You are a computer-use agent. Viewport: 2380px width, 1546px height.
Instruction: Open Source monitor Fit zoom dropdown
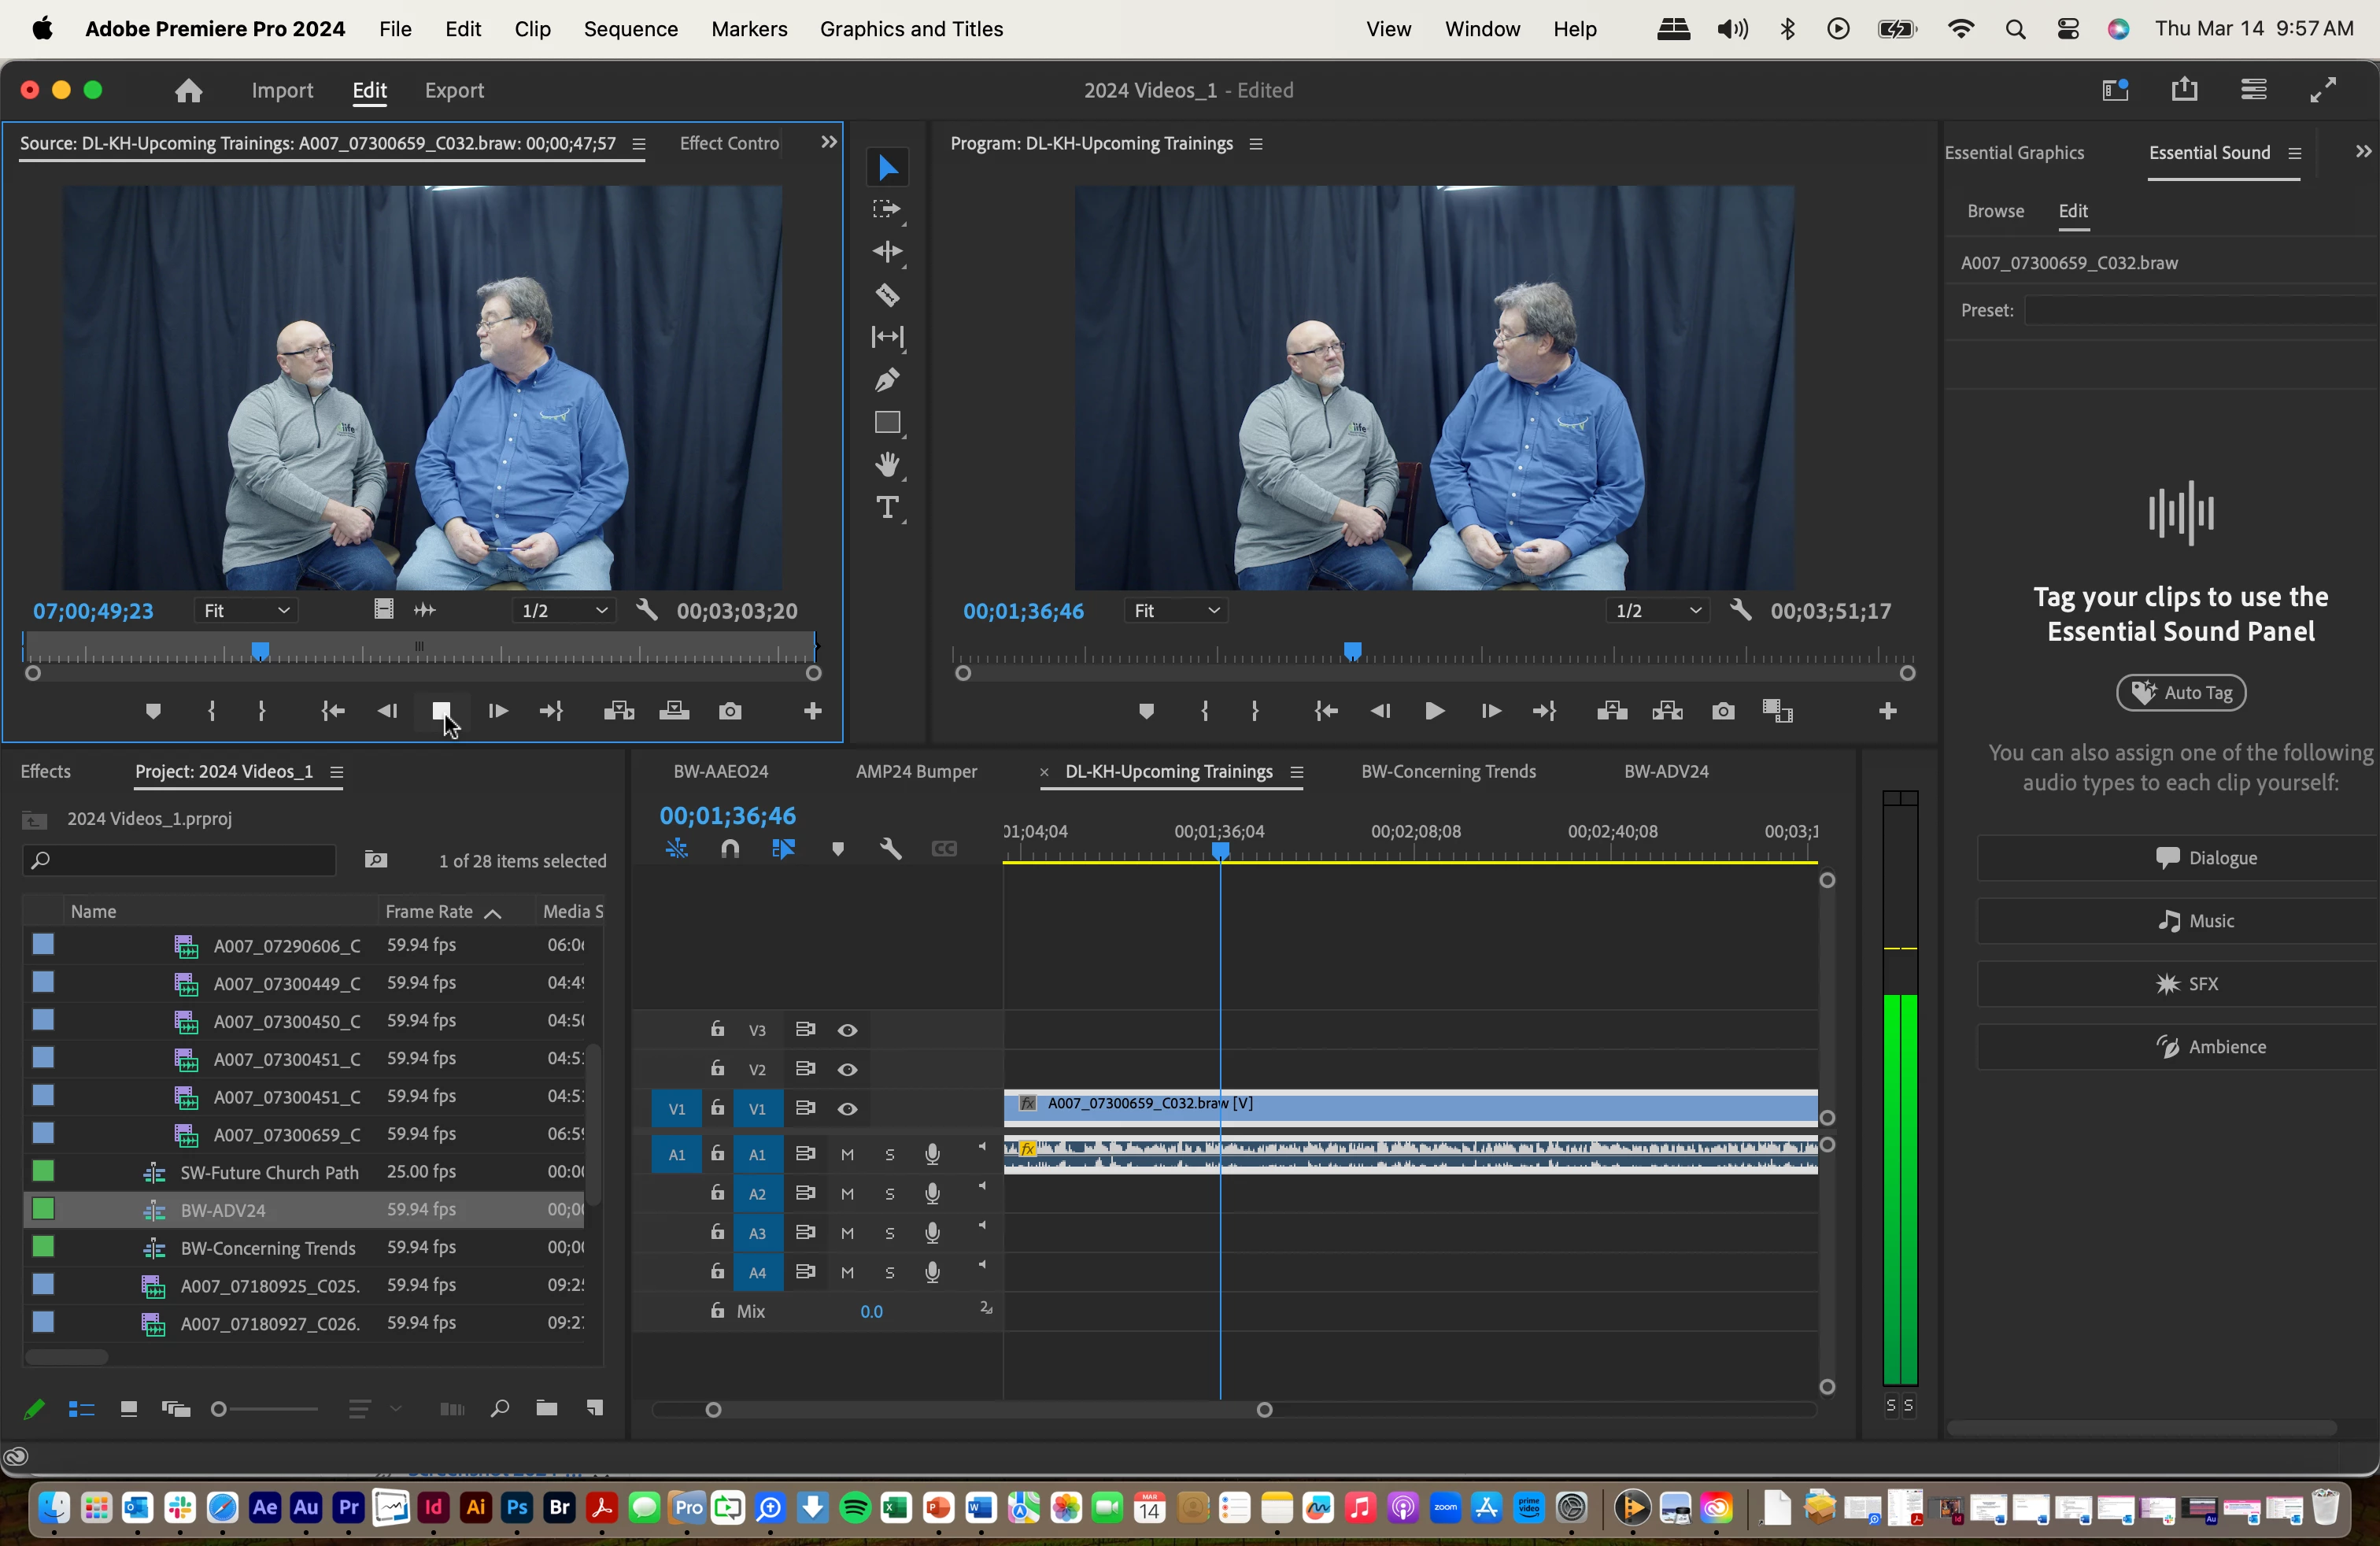click(245, 610)
